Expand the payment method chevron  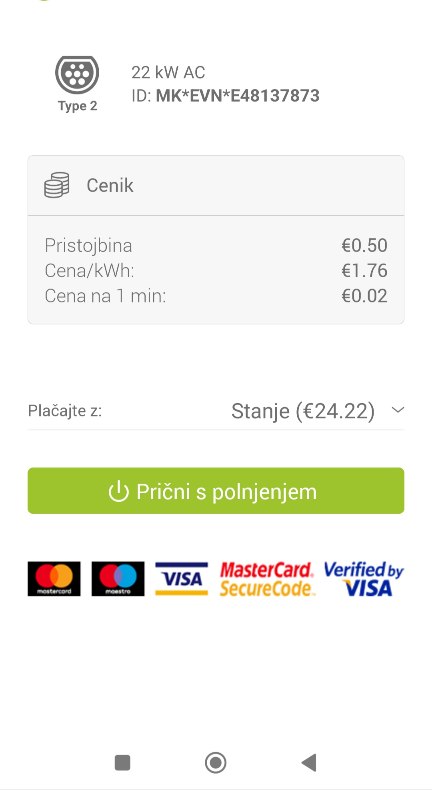tap(398, 410)
